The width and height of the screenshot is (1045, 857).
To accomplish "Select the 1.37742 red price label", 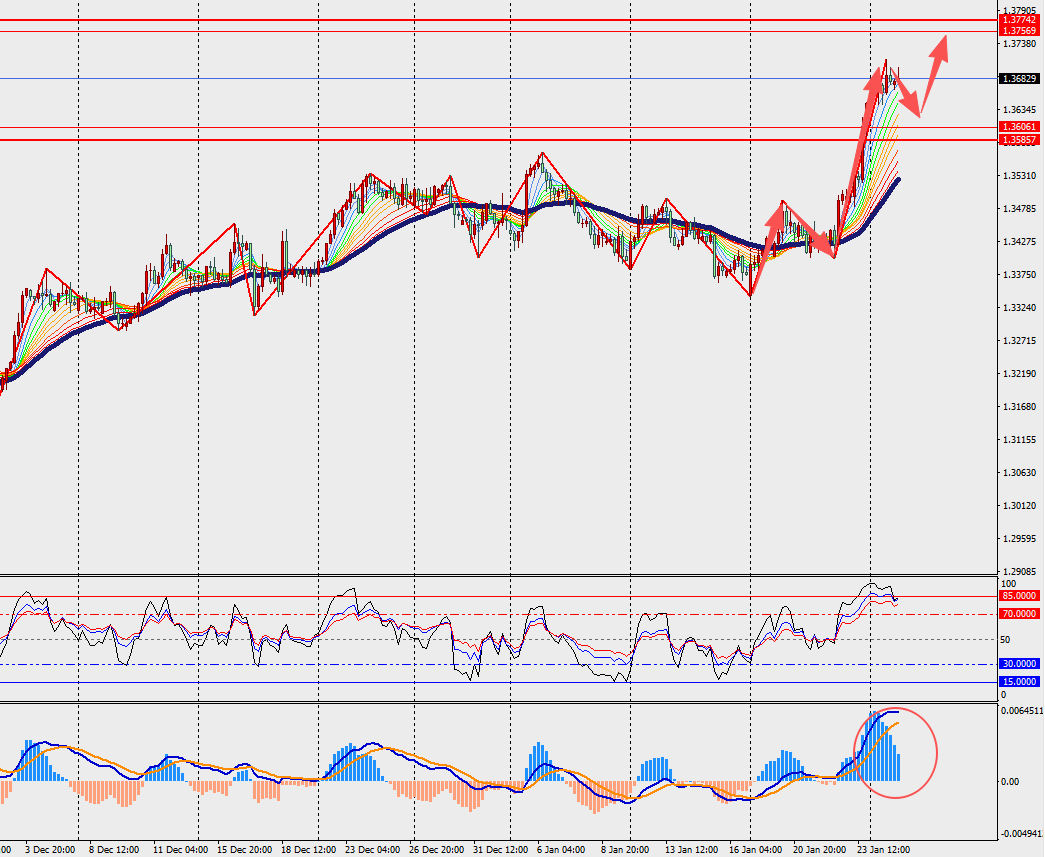I will coord(1019,21).
